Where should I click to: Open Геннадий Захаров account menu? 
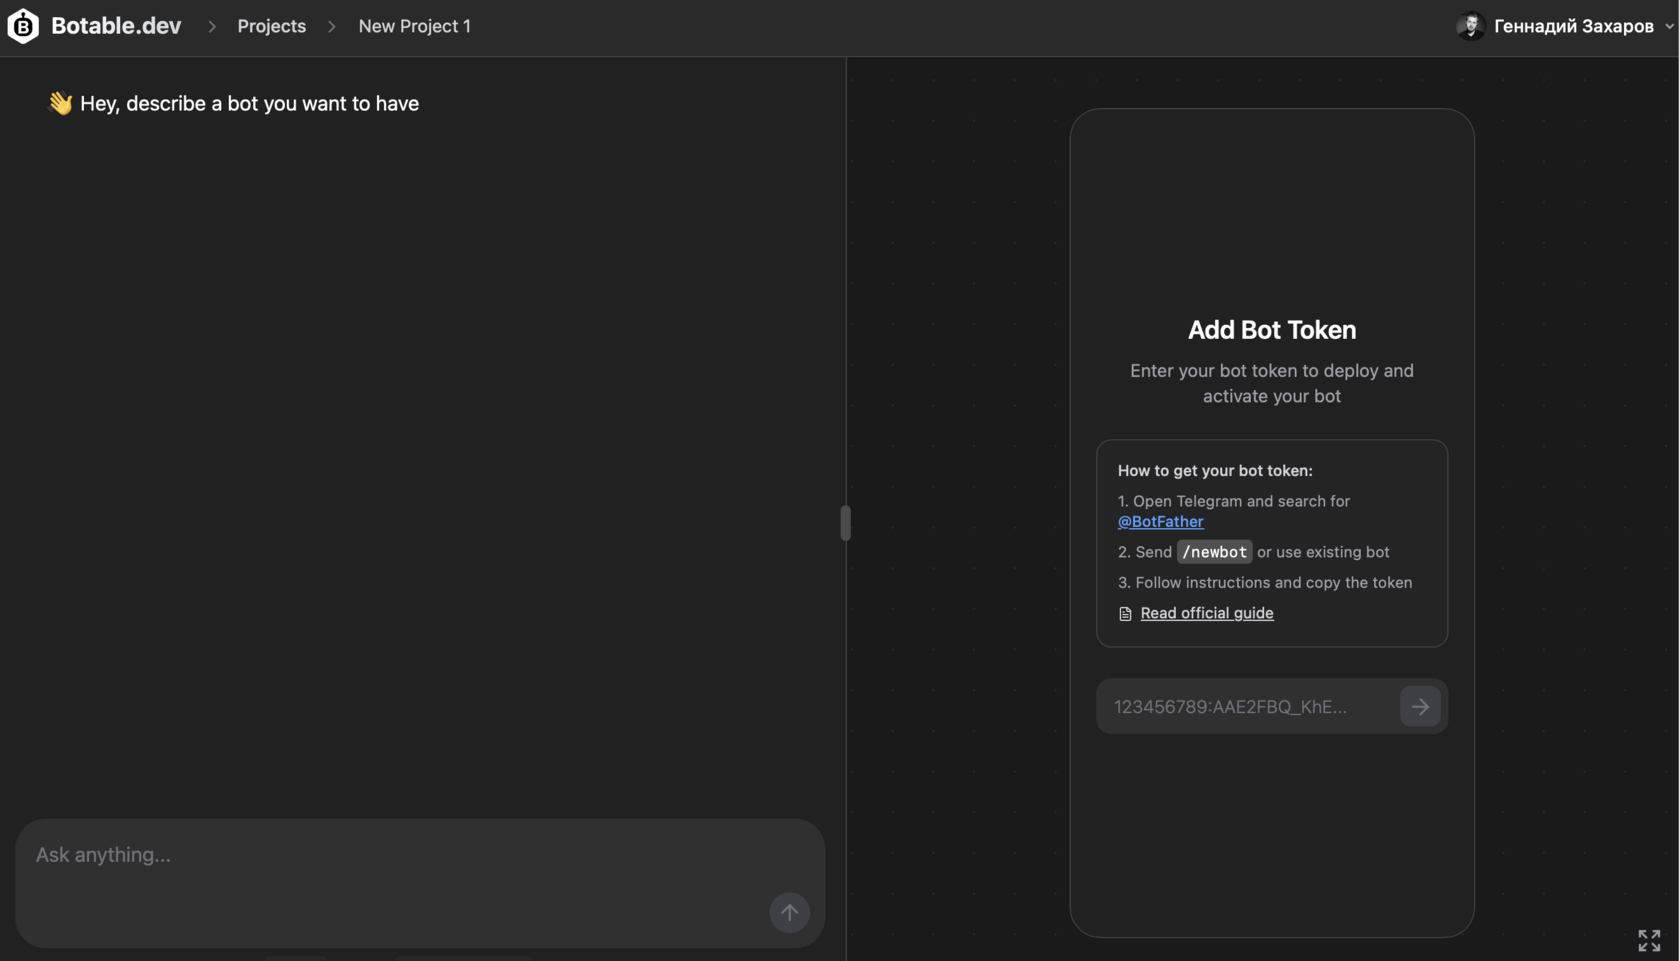click(x=1573, y=26)
